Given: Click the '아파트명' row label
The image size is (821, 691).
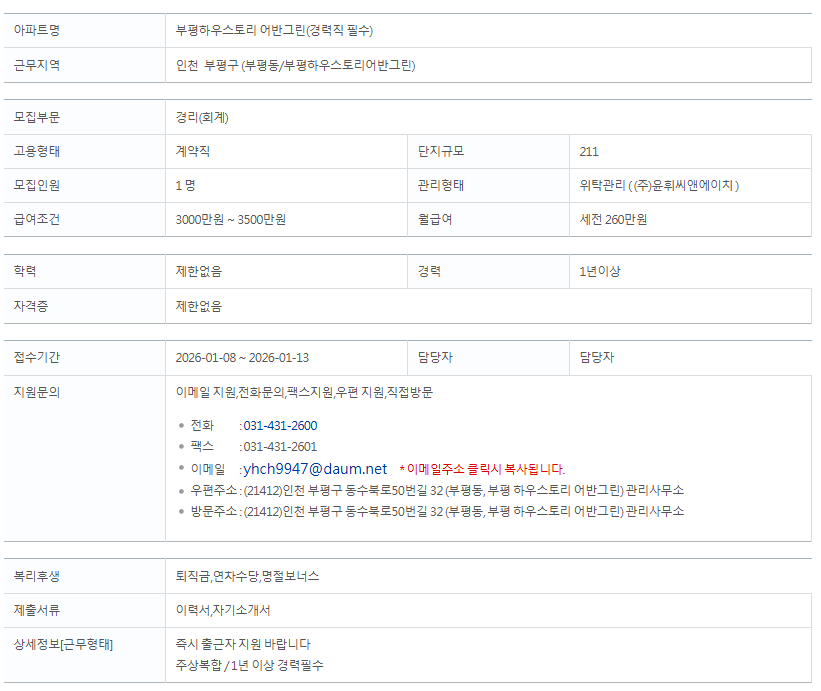Looking at the screenshot, I should pos(37,30).
